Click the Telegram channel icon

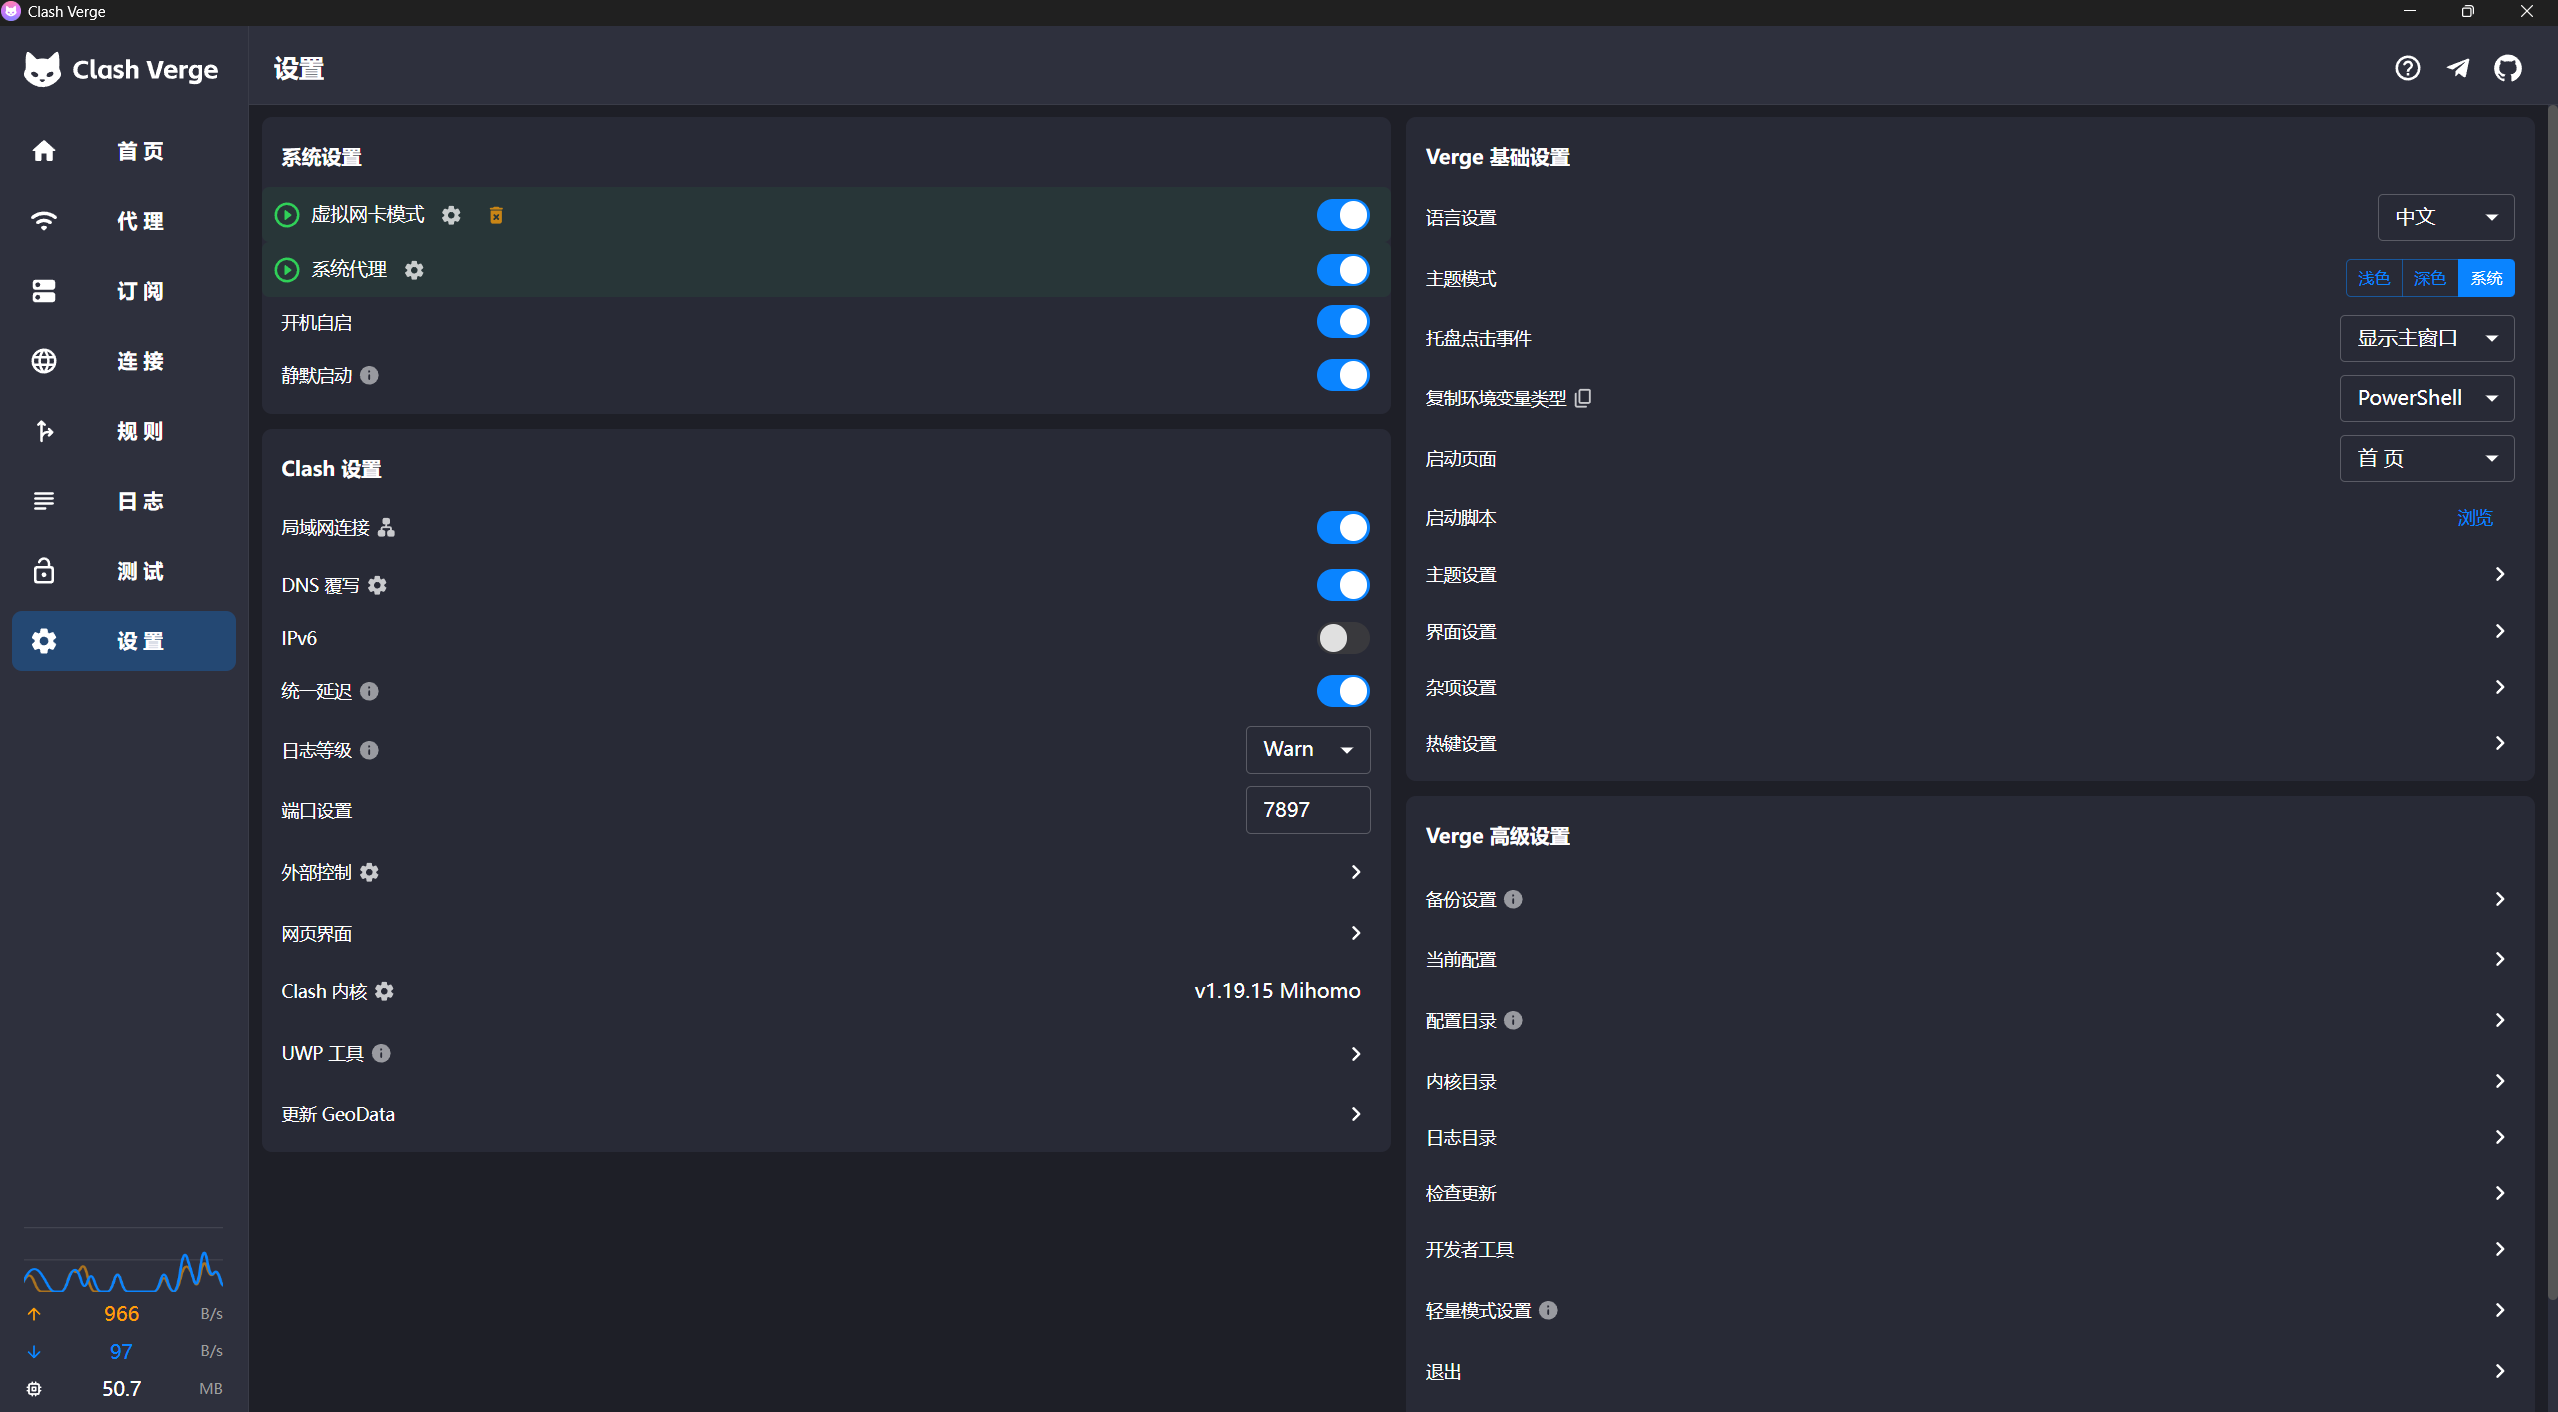point(2457,68)
